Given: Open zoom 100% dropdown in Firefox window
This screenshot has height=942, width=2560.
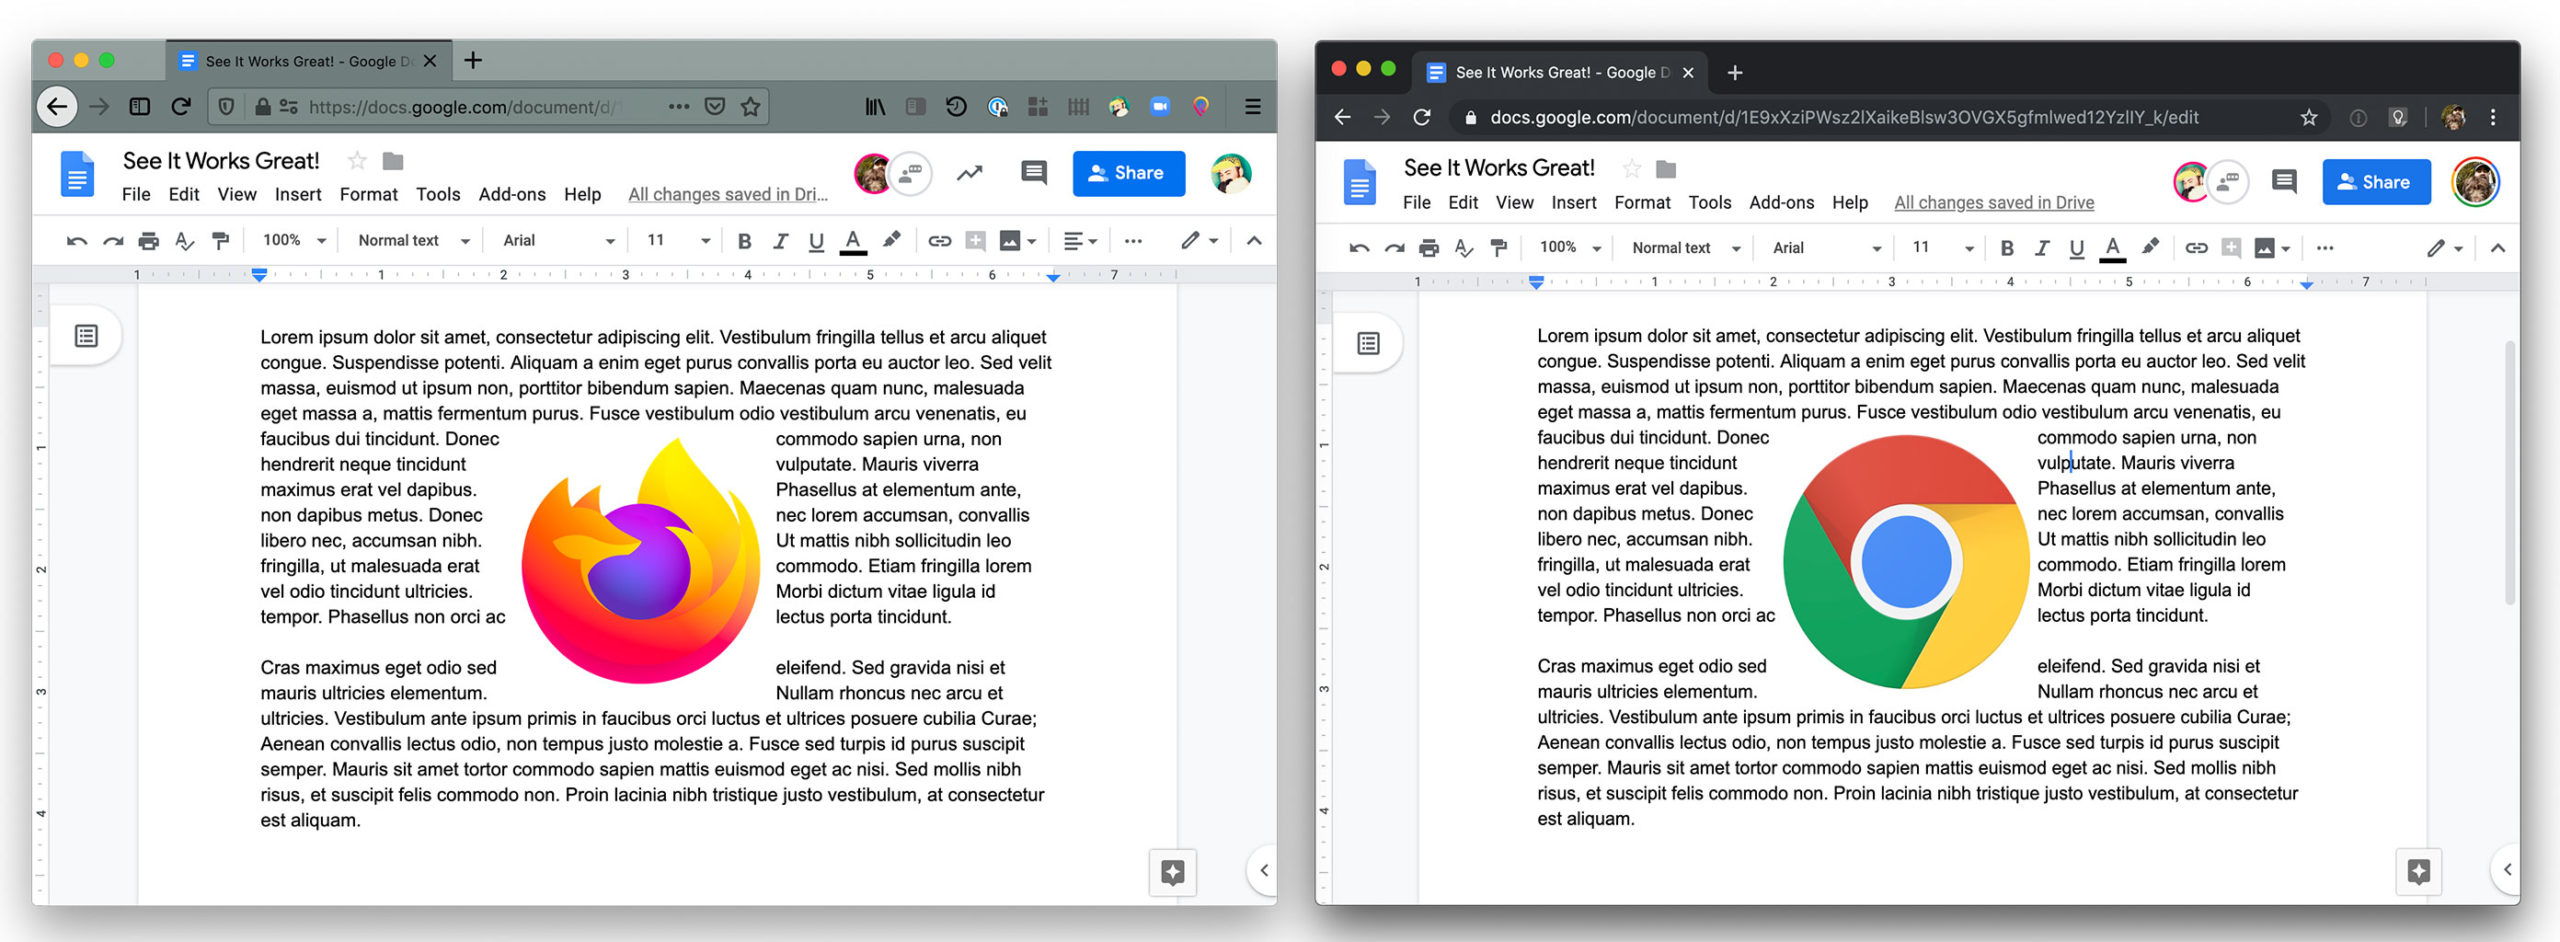Looking at the screenshot, I should tap(294, 240).
